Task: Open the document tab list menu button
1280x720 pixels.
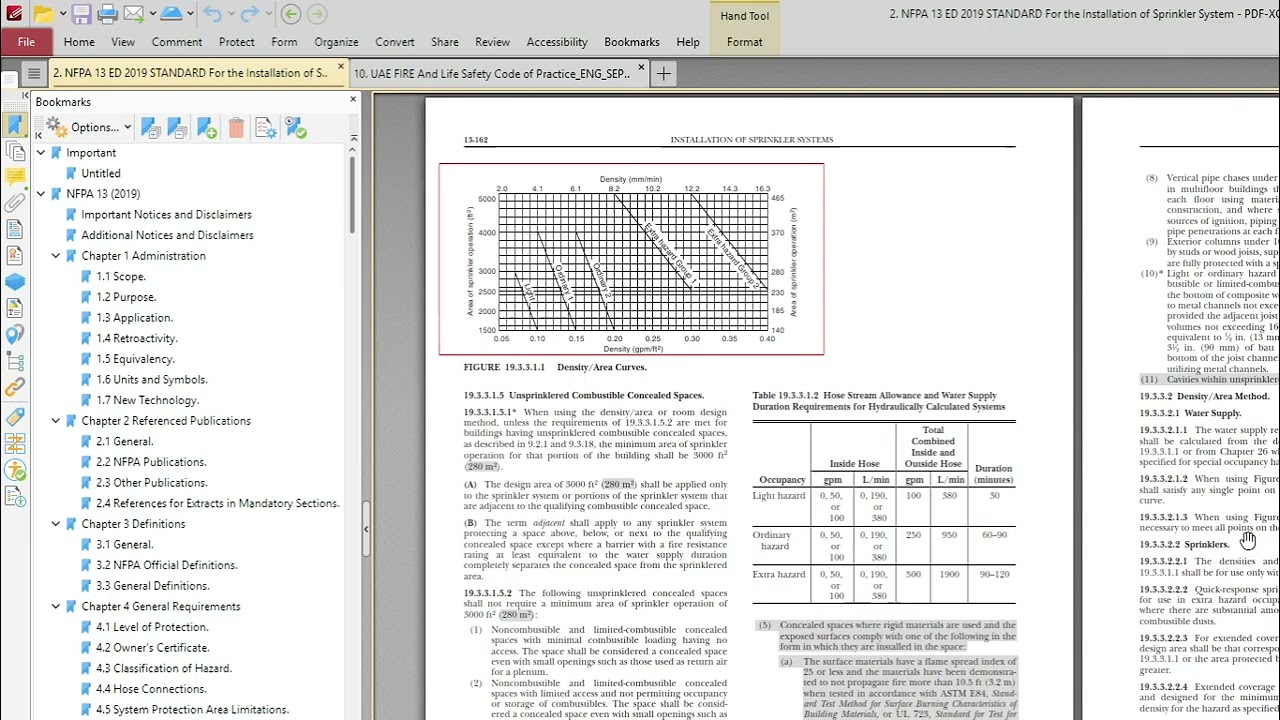Action: [x=33, y=73]
